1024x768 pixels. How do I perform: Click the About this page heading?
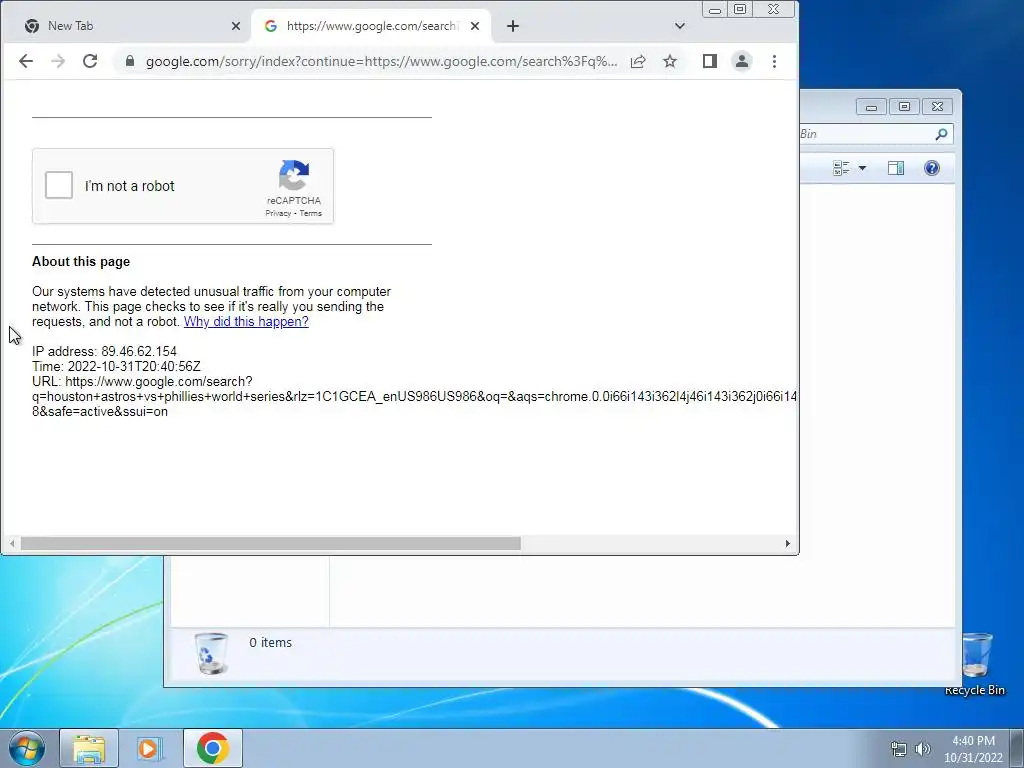(81, 261)
